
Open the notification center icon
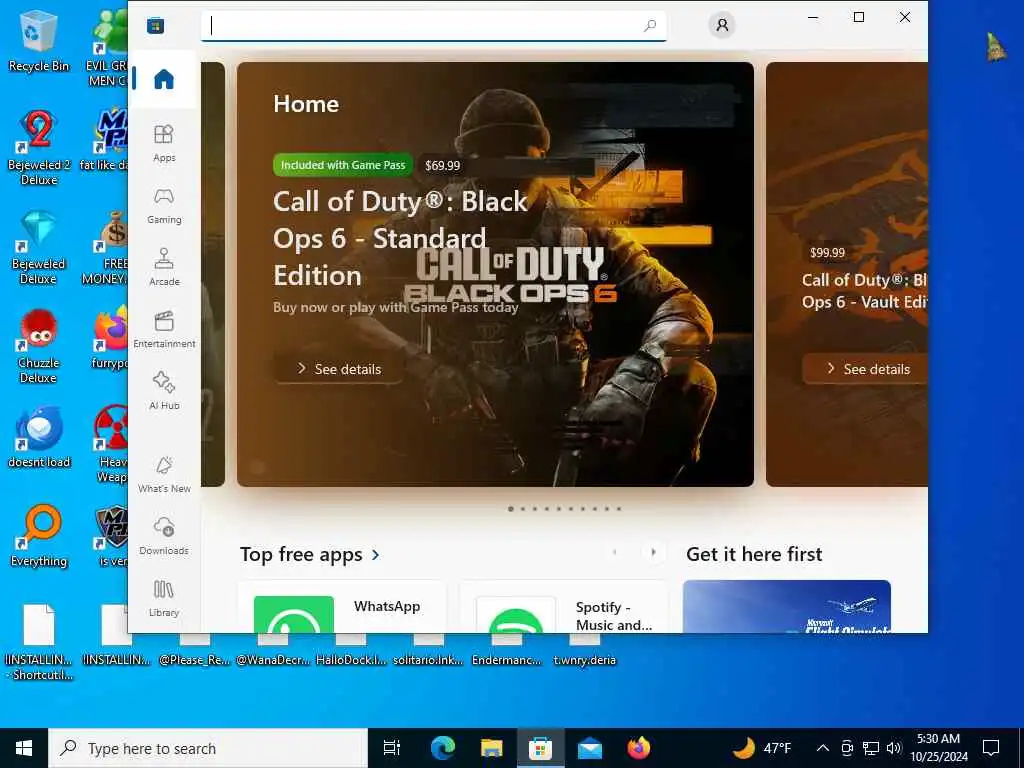[x=991, y=748]
